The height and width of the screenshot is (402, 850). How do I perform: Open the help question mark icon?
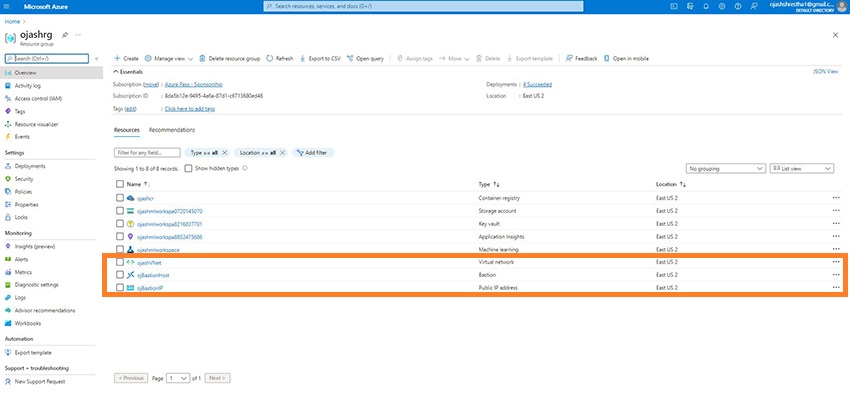[x=738, y=7]
